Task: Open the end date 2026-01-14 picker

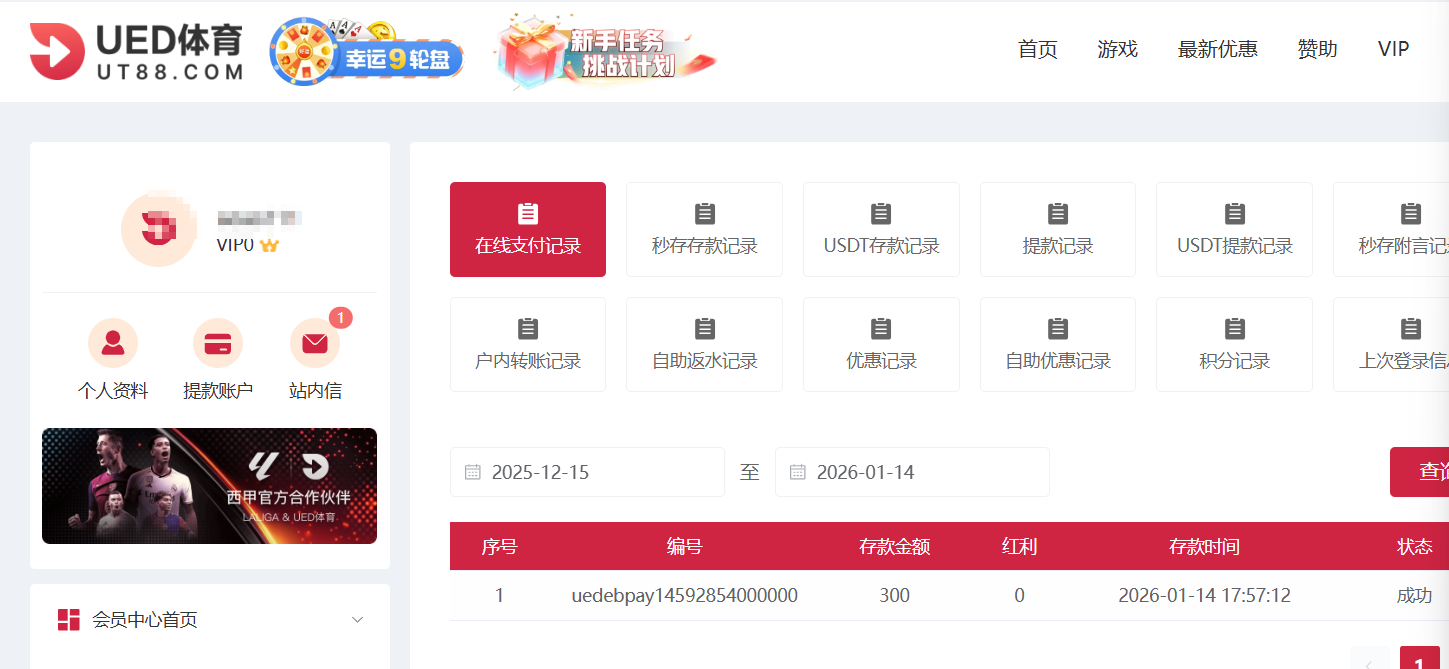Action: (911, 472)
